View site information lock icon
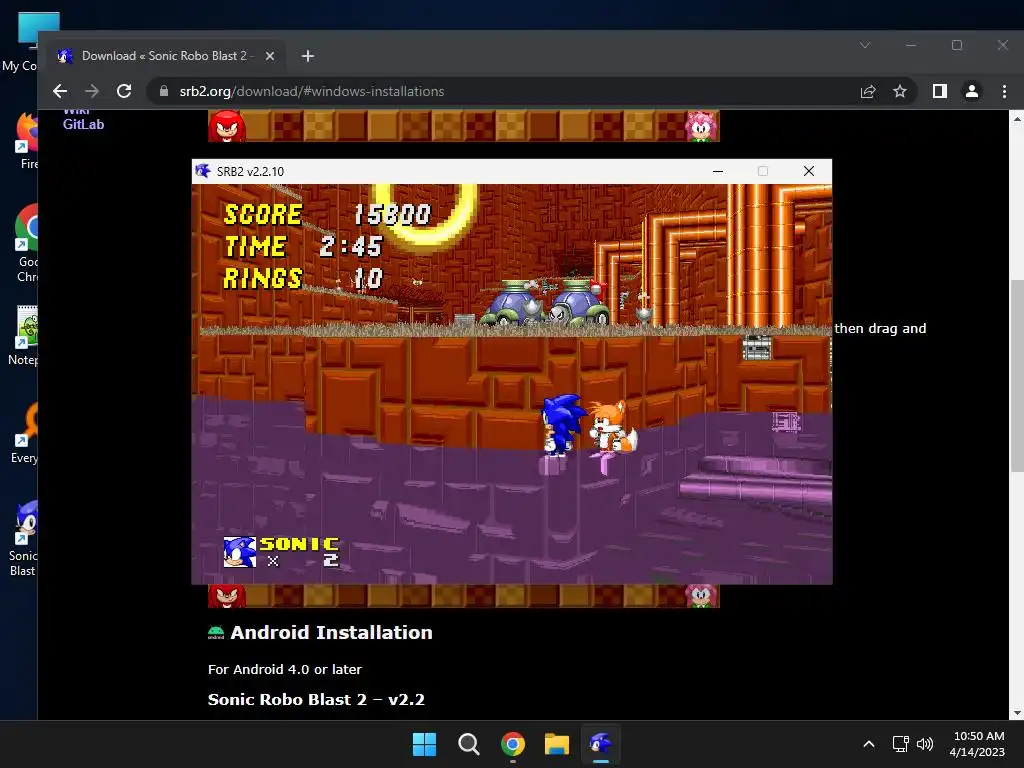The width and height of the screenshot is (1024, 768). [x=164, y=91]
